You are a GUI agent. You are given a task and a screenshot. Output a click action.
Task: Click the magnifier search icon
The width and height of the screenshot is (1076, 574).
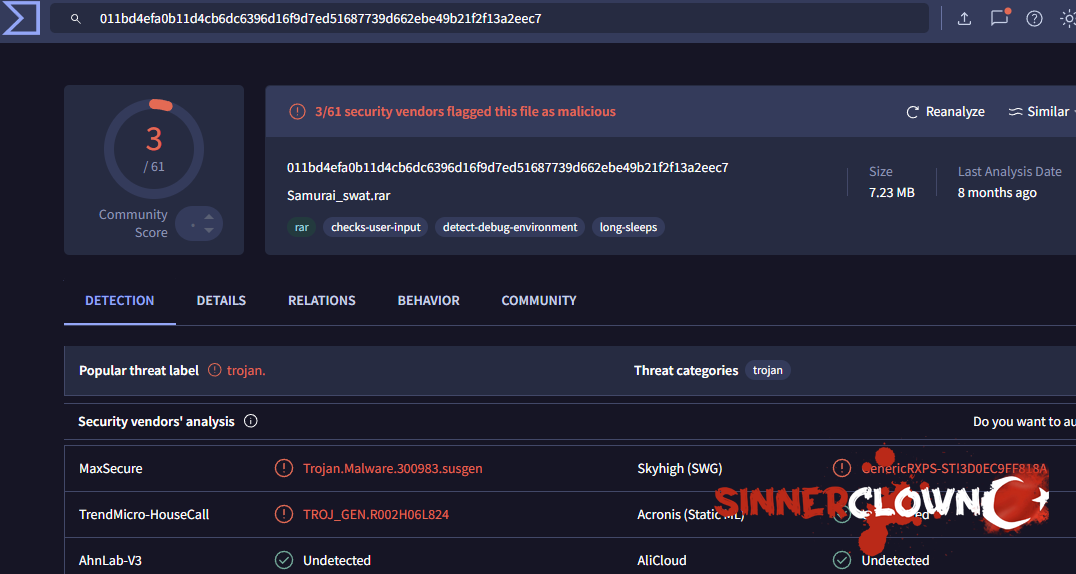[76, 19]
